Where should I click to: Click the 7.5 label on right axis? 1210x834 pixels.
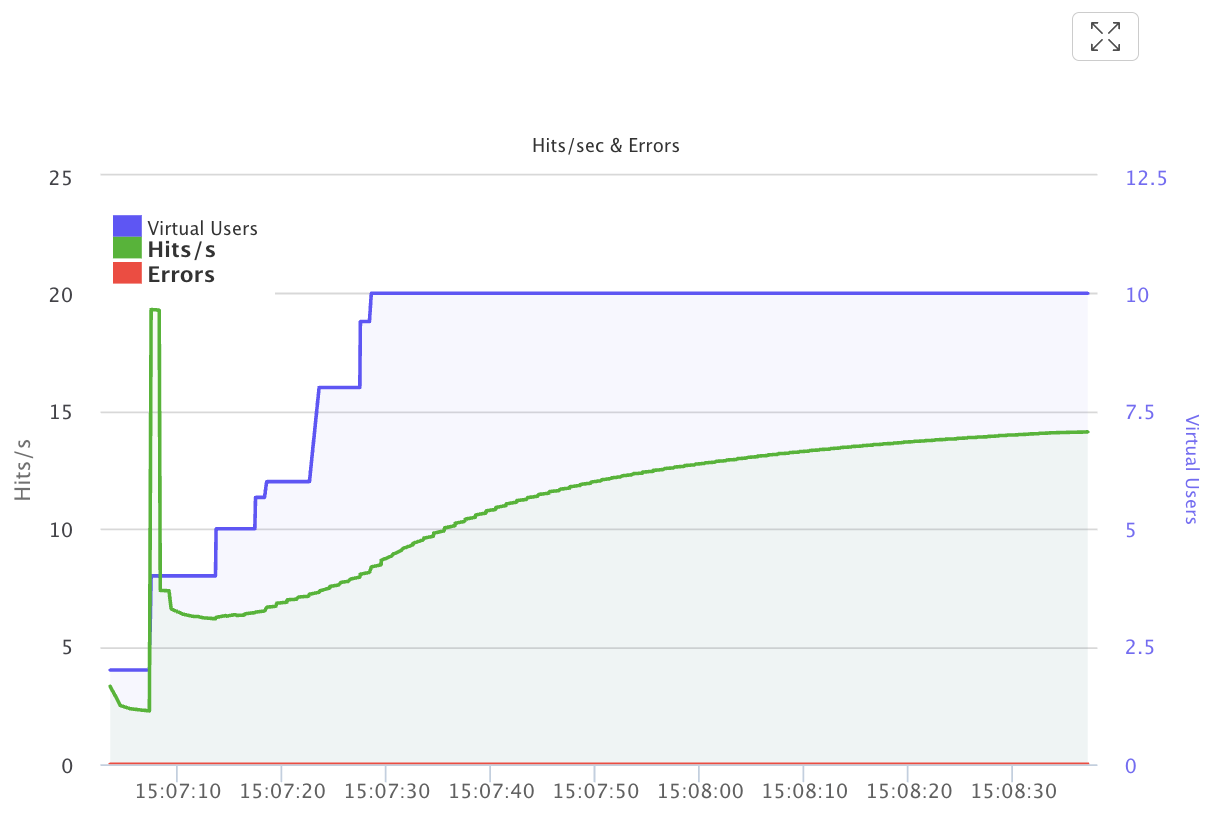[x=1140, y=413]
